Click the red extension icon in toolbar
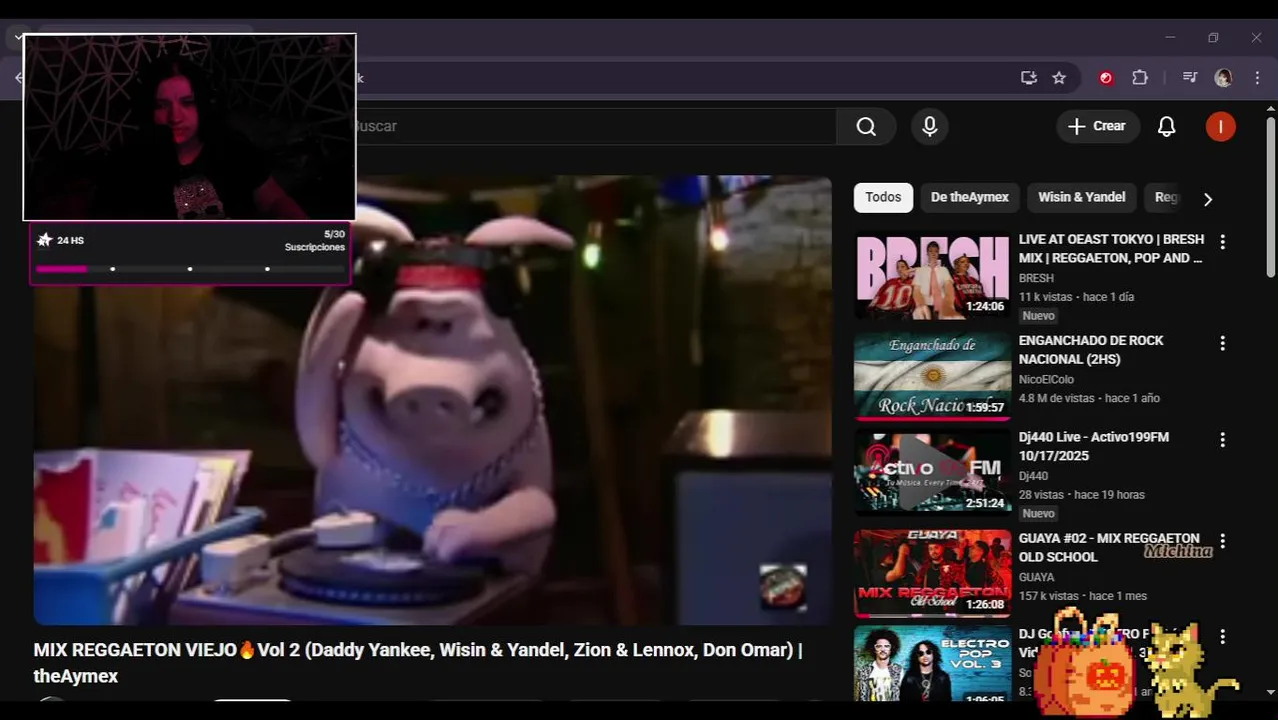Screen dimensions: 1278x720 point(1106,77)
